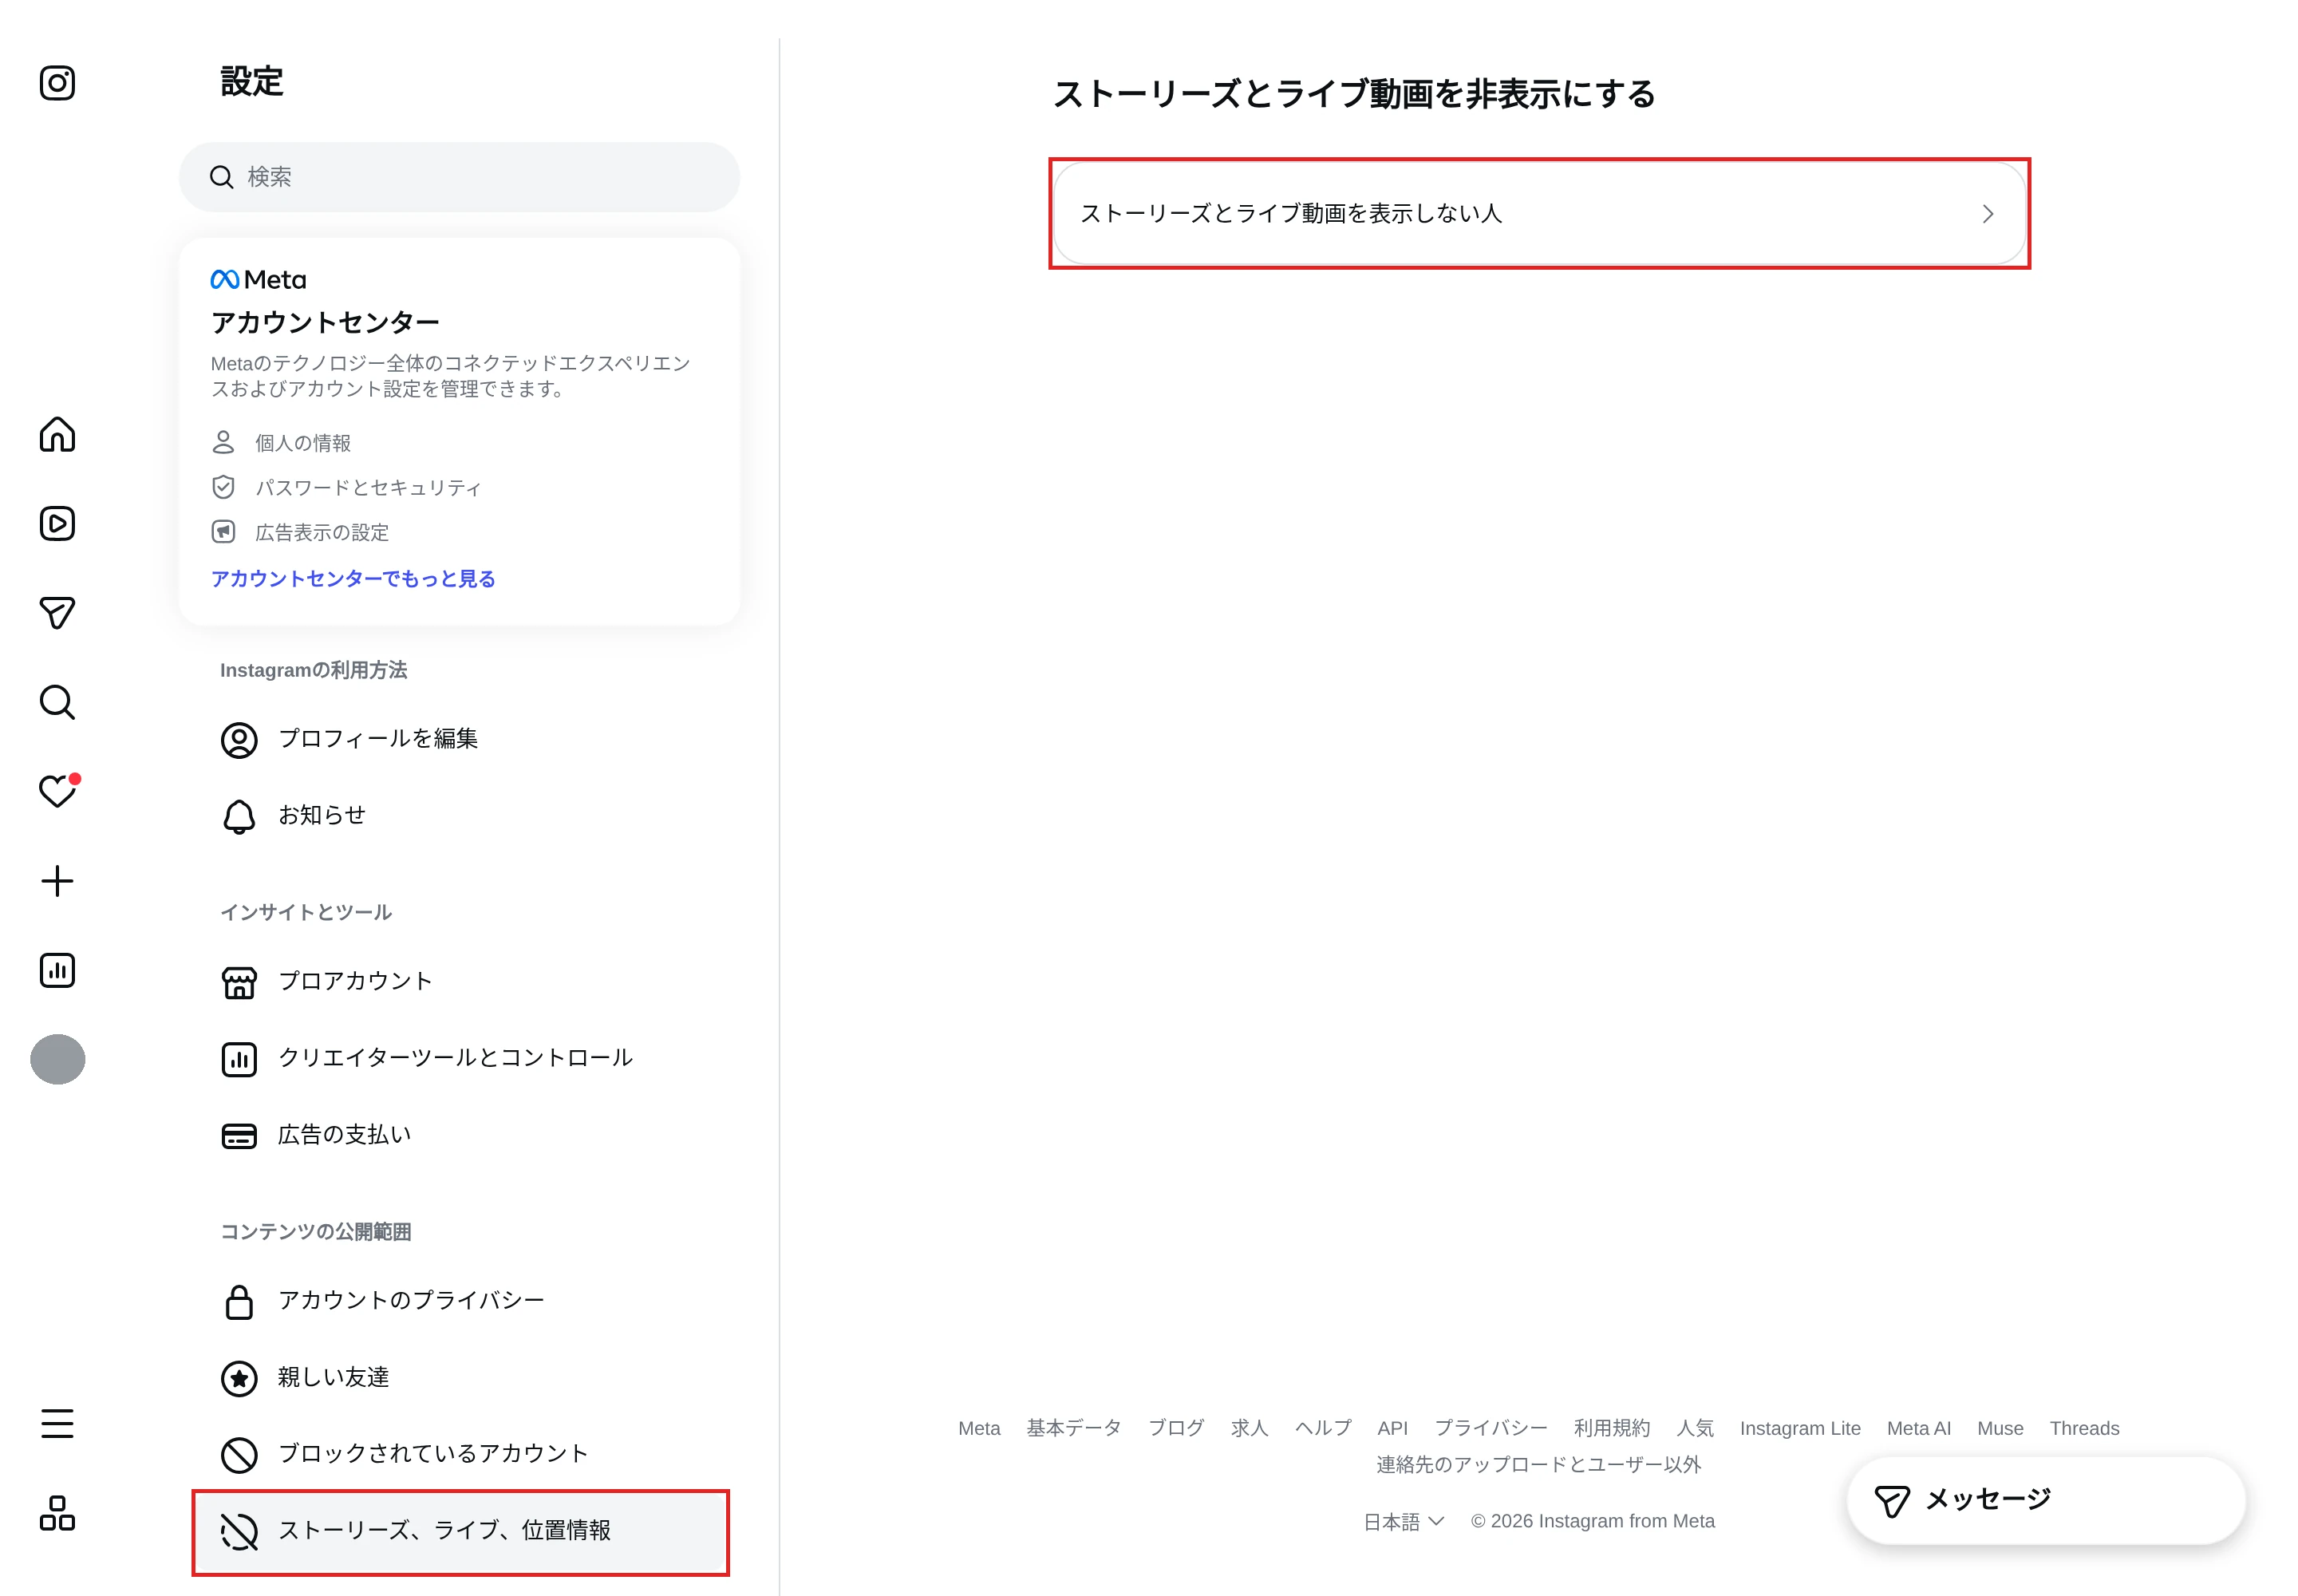
Task: Open the Meta apps grid icon
Action: point(57,1513)
